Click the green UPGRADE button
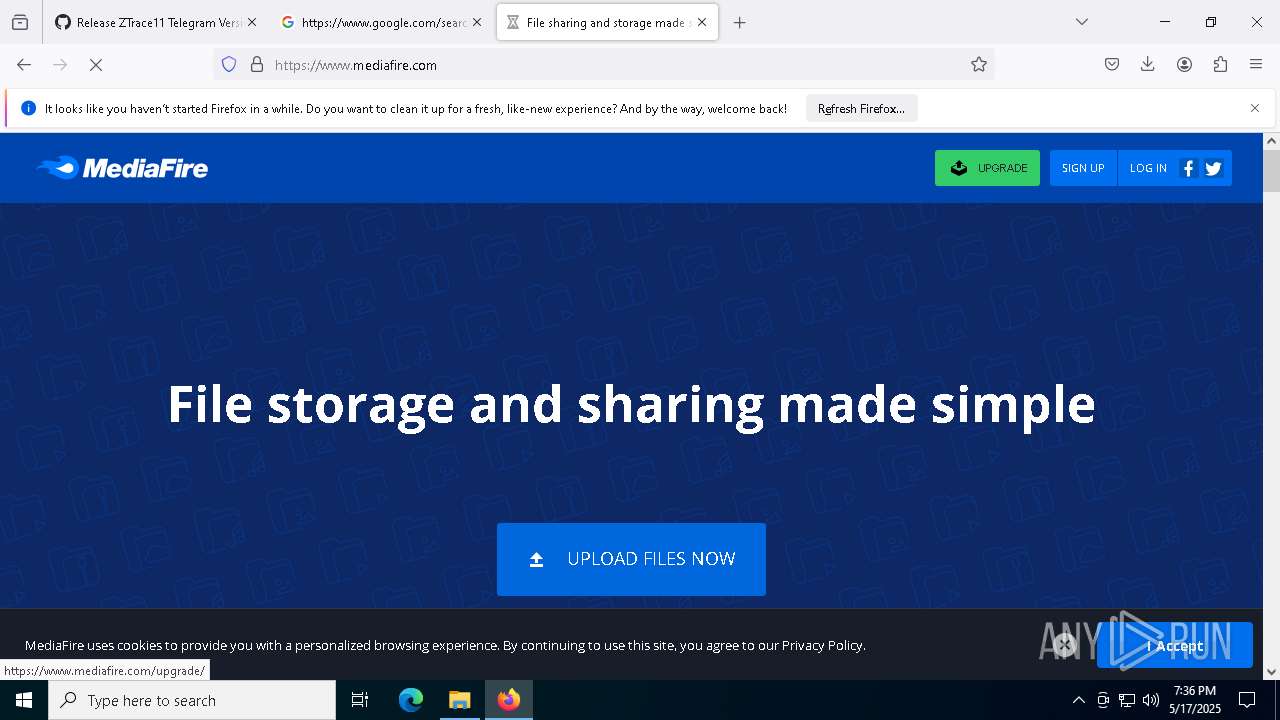This screenshot has width=1280, height=720. (987, 168)
